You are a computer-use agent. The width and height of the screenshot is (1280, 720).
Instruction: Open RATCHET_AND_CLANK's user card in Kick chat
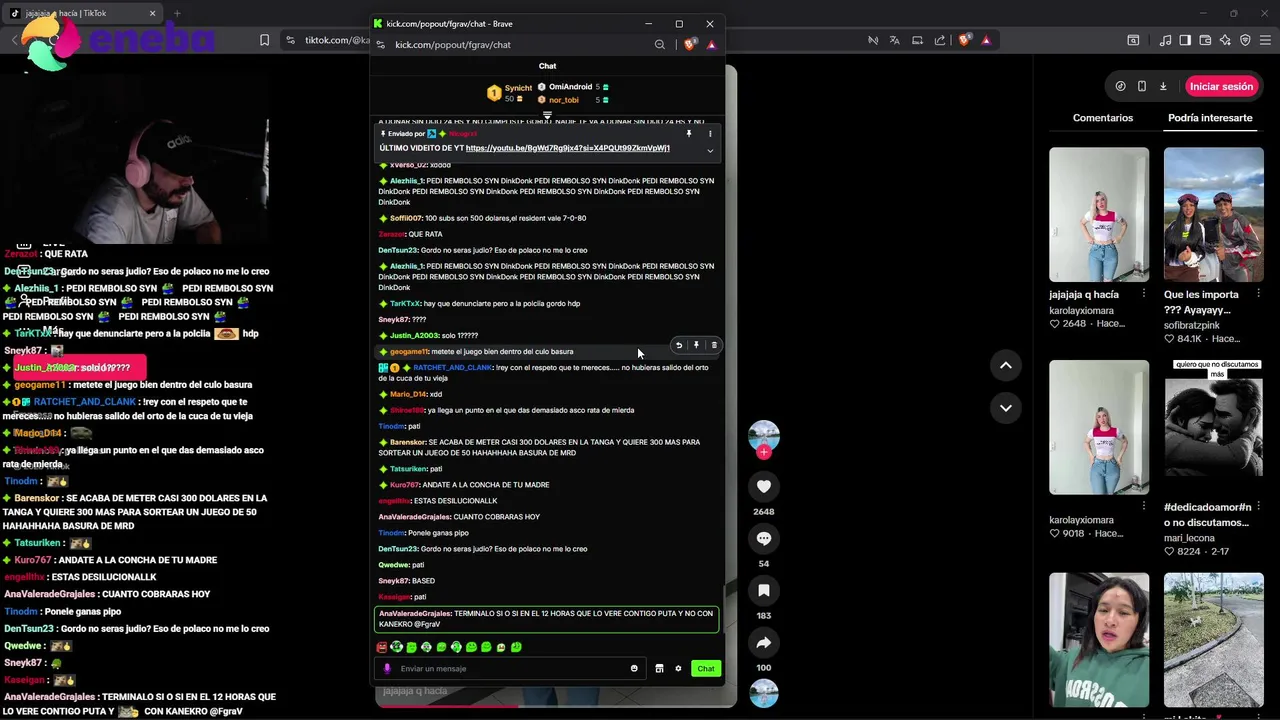pyautogui.click(x=452, y=368)
